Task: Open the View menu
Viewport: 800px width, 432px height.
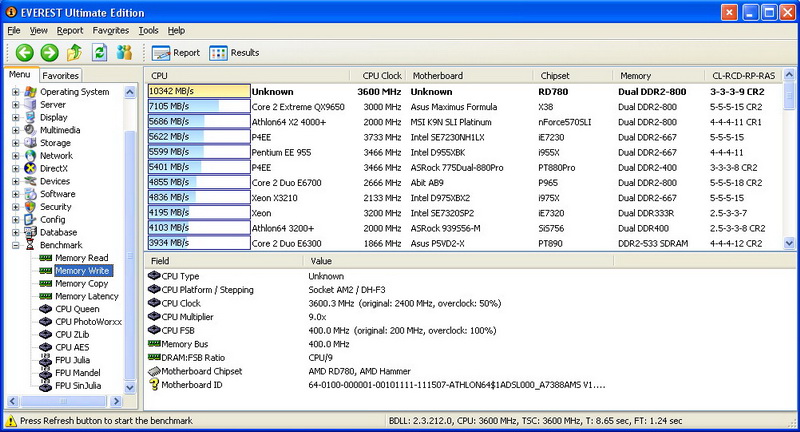Action: click(x=38, y=31)
